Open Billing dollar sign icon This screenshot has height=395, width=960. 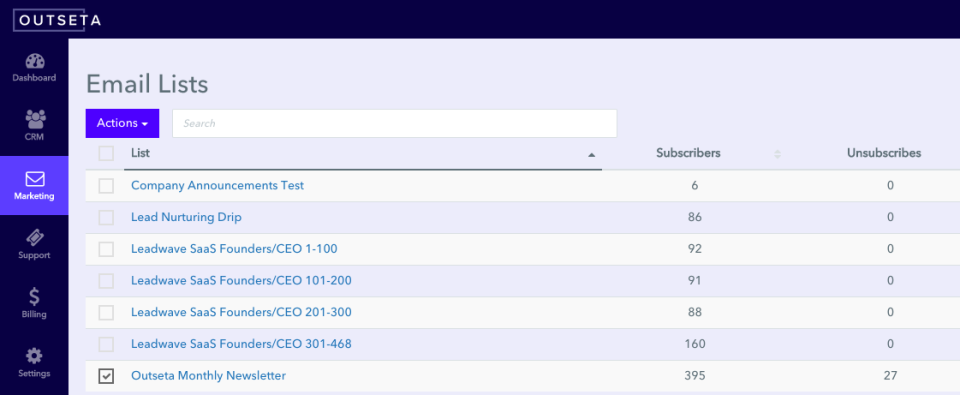34,296
